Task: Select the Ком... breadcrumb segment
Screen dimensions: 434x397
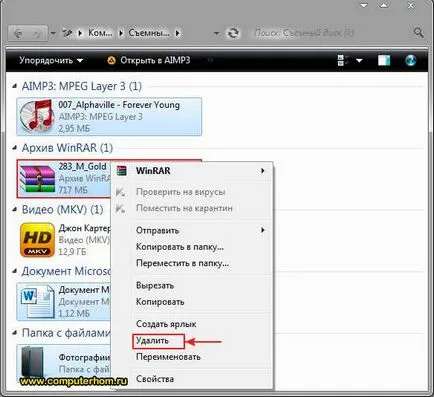Action: point(100,33)
